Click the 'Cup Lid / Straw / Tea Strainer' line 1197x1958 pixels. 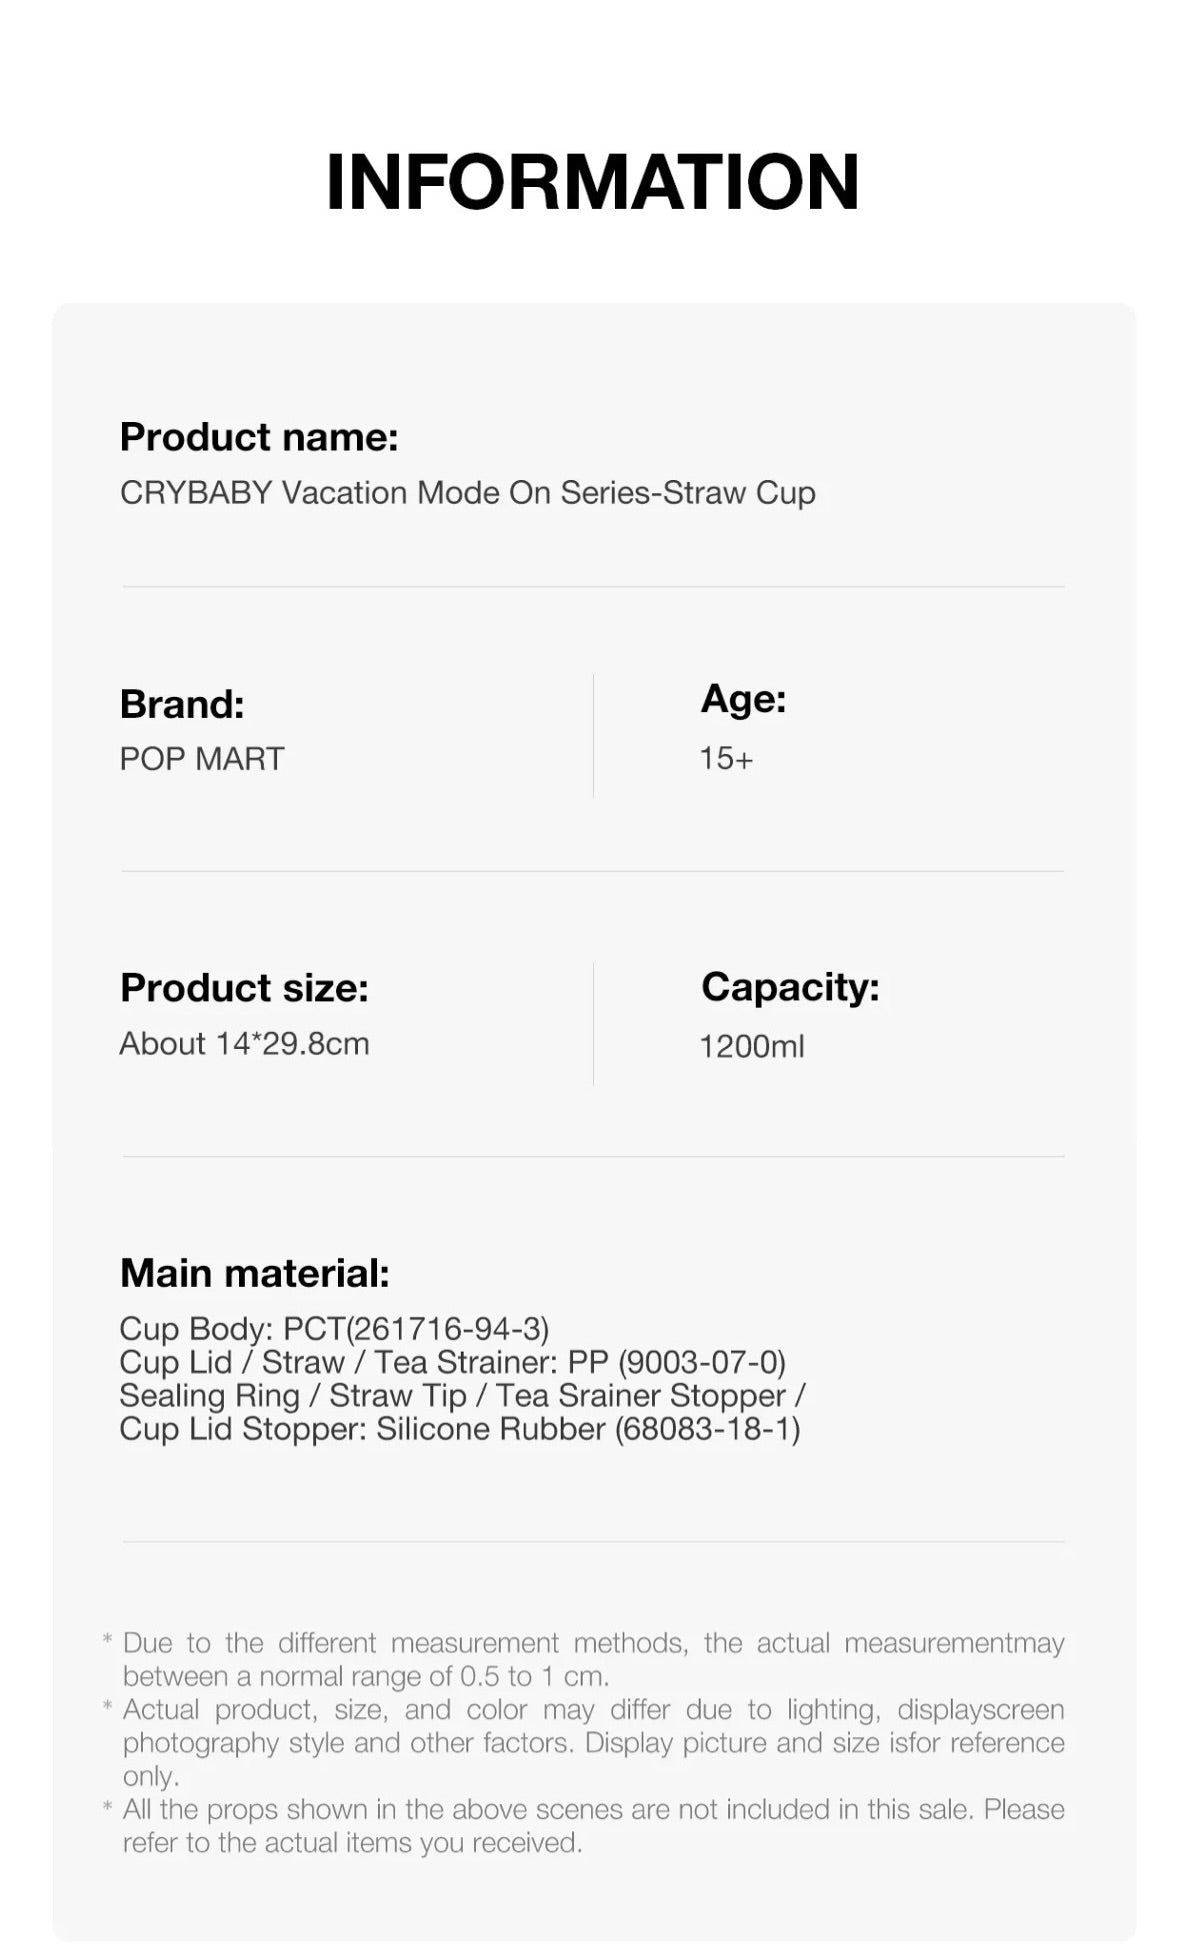click(x=452, y=1362)
